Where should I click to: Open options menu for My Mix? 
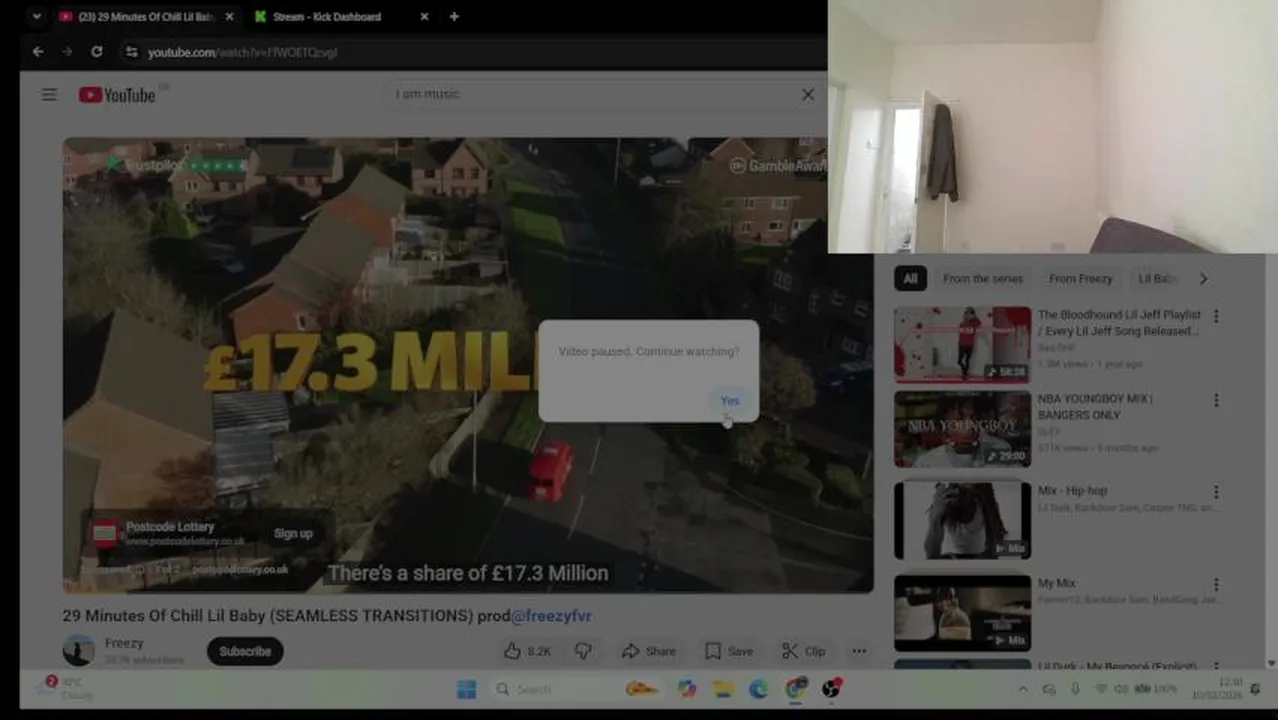tap(1216, 584)
